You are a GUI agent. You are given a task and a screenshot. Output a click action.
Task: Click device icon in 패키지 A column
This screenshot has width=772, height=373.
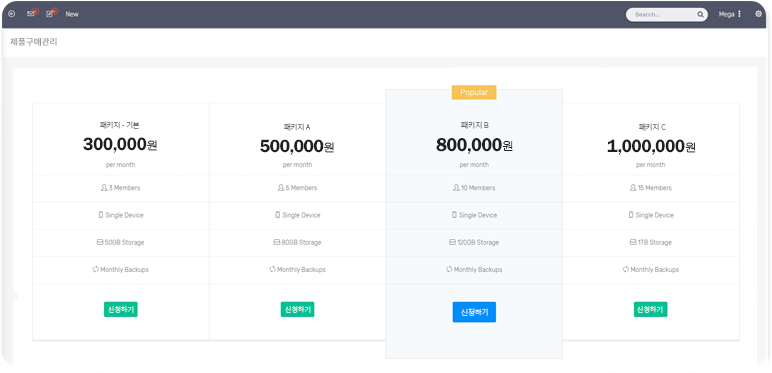[x=278, y=215]
